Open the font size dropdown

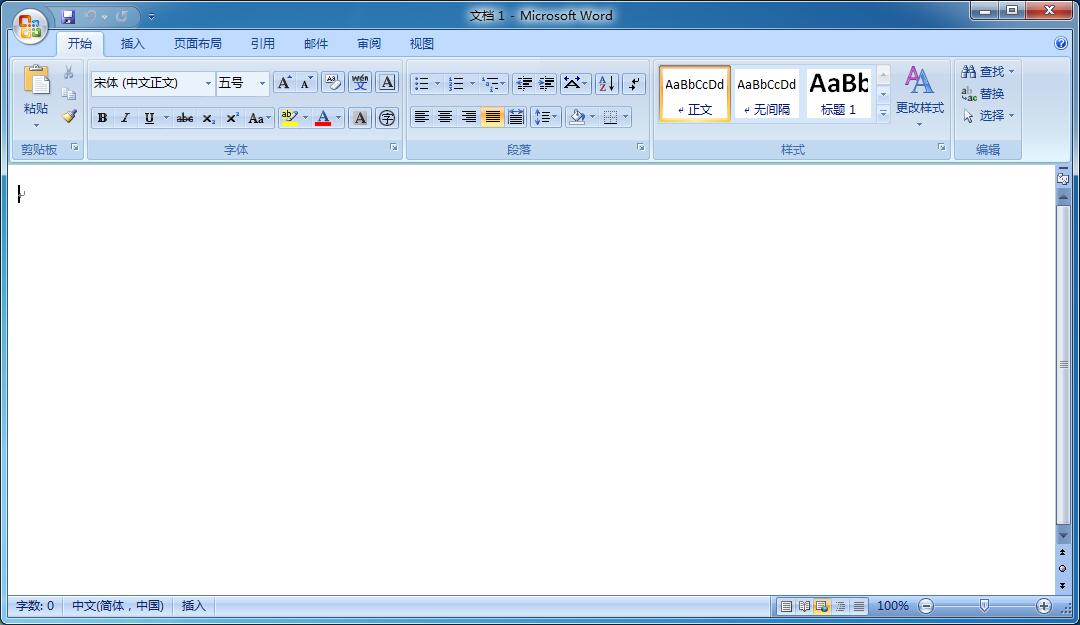262,83
